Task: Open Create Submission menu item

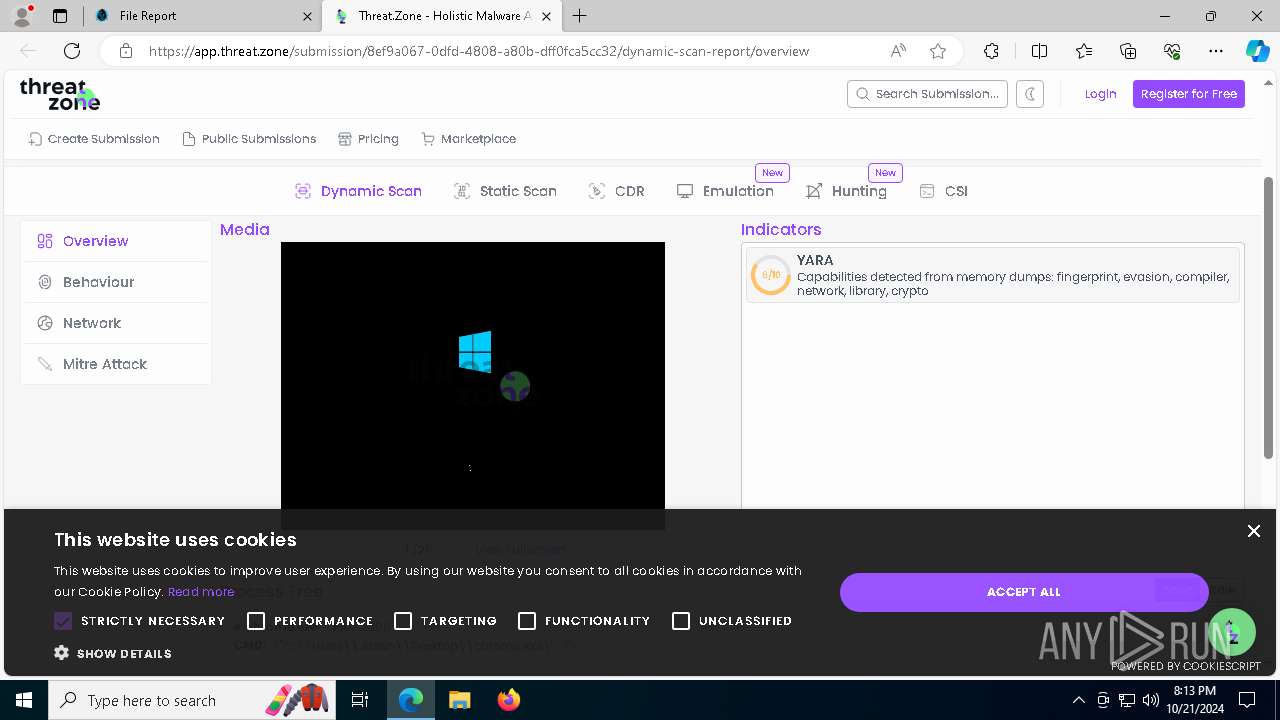Action: [x=94, y=139]
